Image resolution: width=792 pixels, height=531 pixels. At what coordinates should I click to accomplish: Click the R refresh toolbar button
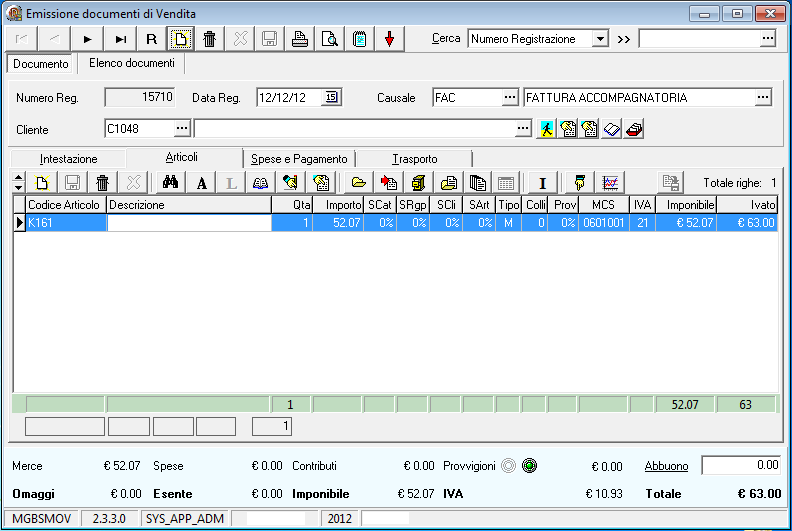pos(151,39)
